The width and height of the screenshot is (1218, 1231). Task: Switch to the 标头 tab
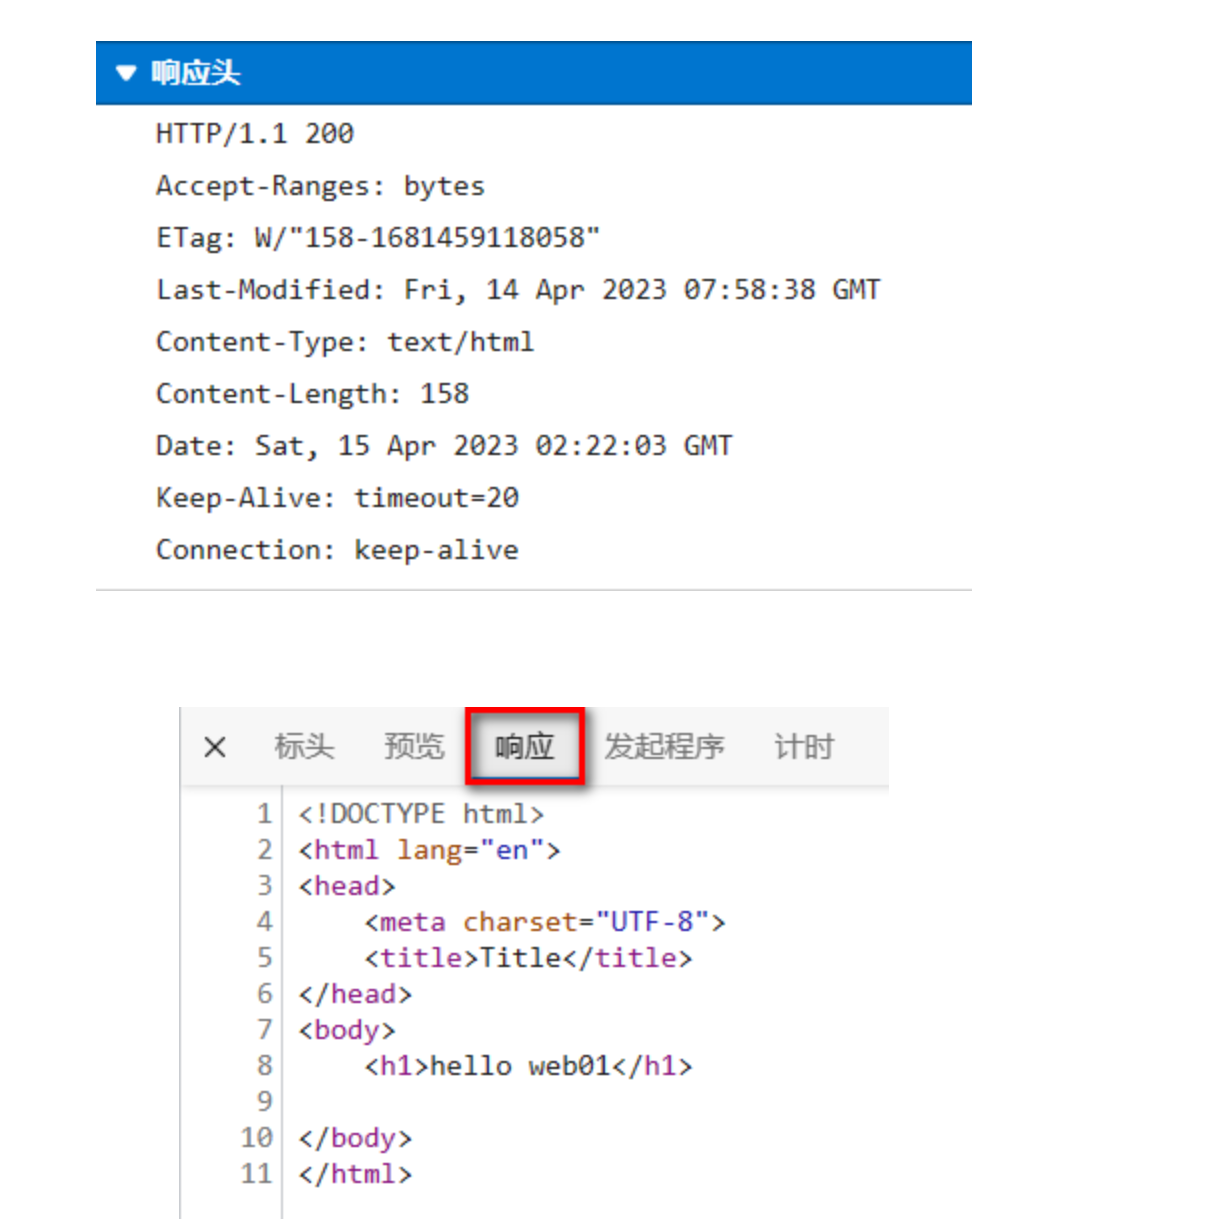click(304, 747)
